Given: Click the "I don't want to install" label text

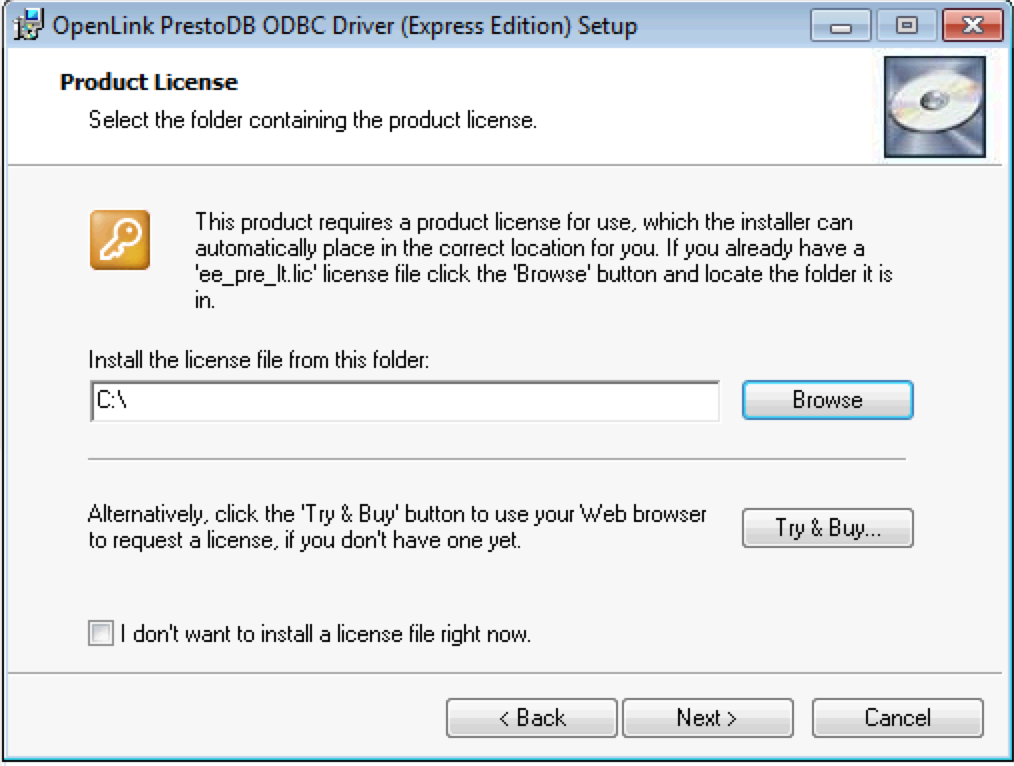Looking at the screenshot, I should click(x=325, y=634).
